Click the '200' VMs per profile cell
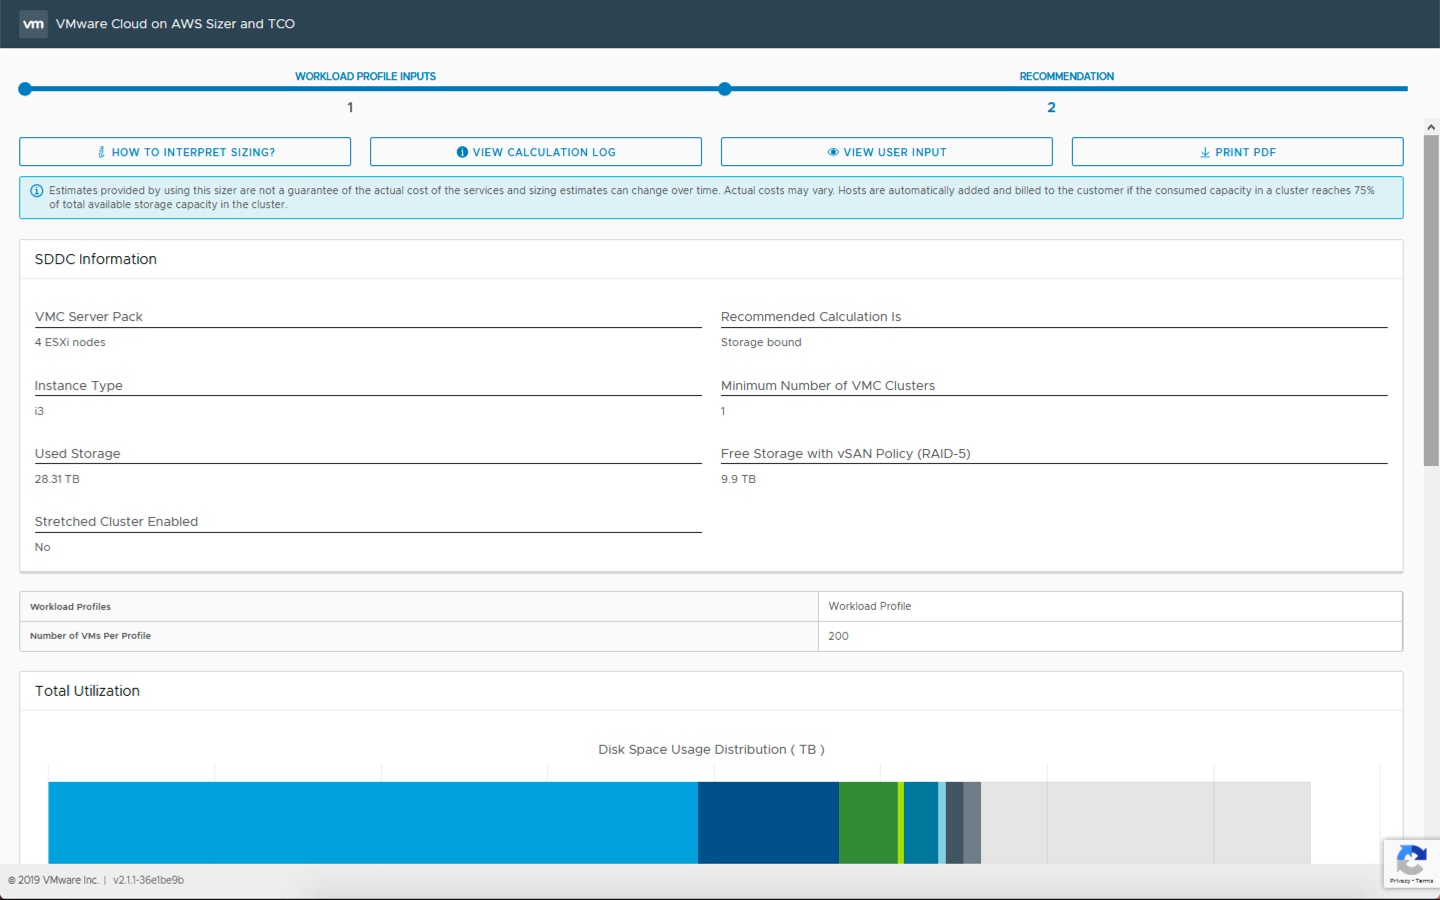This screenshot has height=900, width=1440. 1110,636
